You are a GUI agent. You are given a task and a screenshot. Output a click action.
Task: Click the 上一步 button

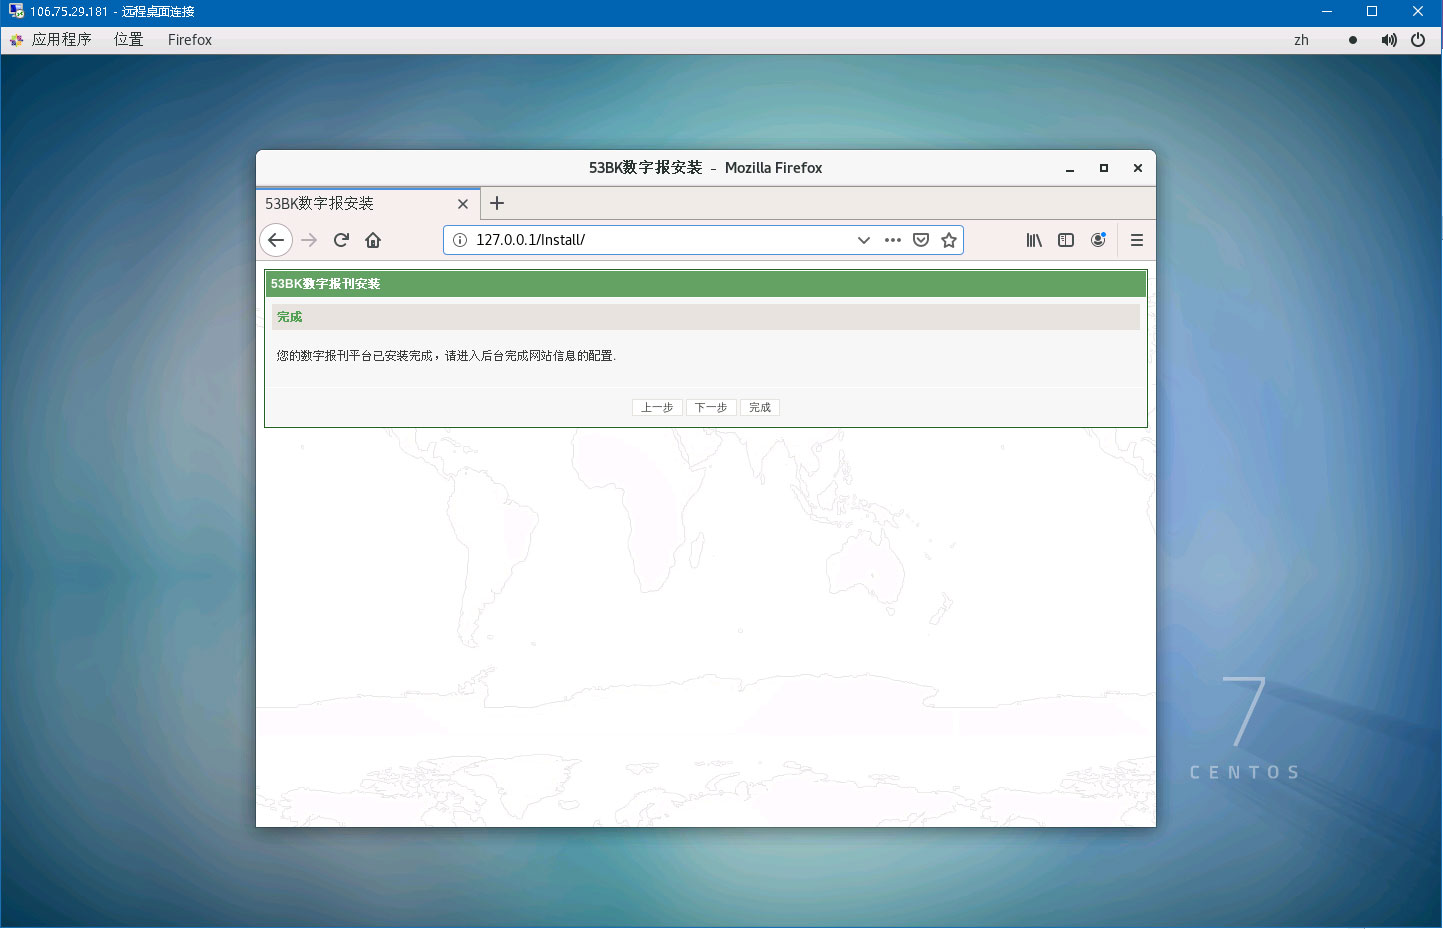click(657, 407)
